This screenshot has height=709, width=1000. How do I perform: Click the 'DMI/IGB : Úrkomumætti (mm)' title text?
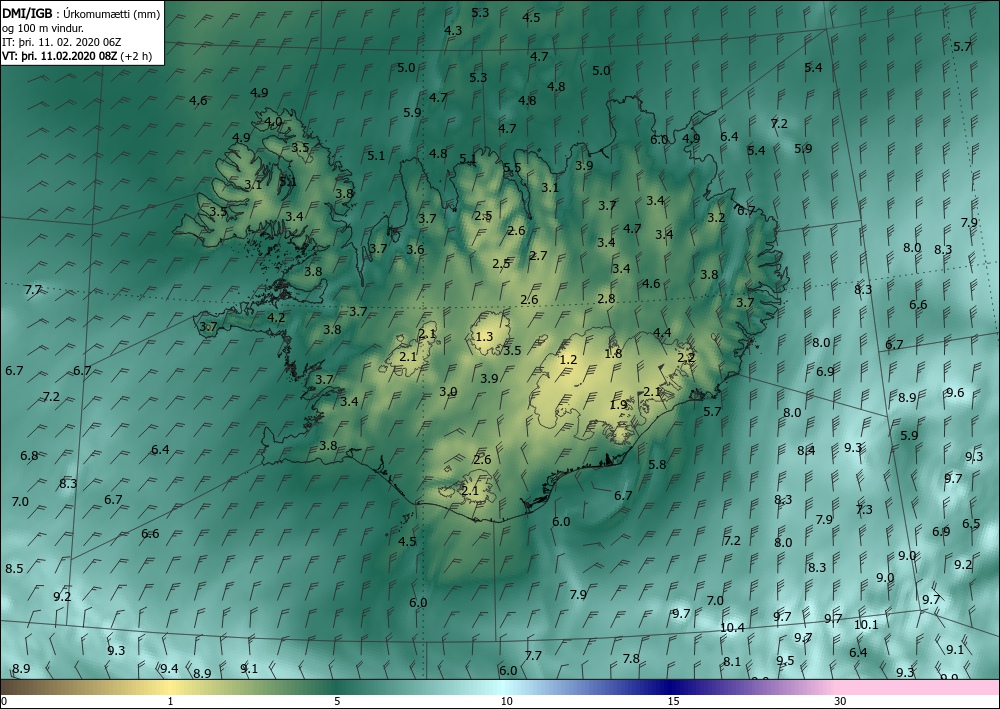[x=81, y=13]
